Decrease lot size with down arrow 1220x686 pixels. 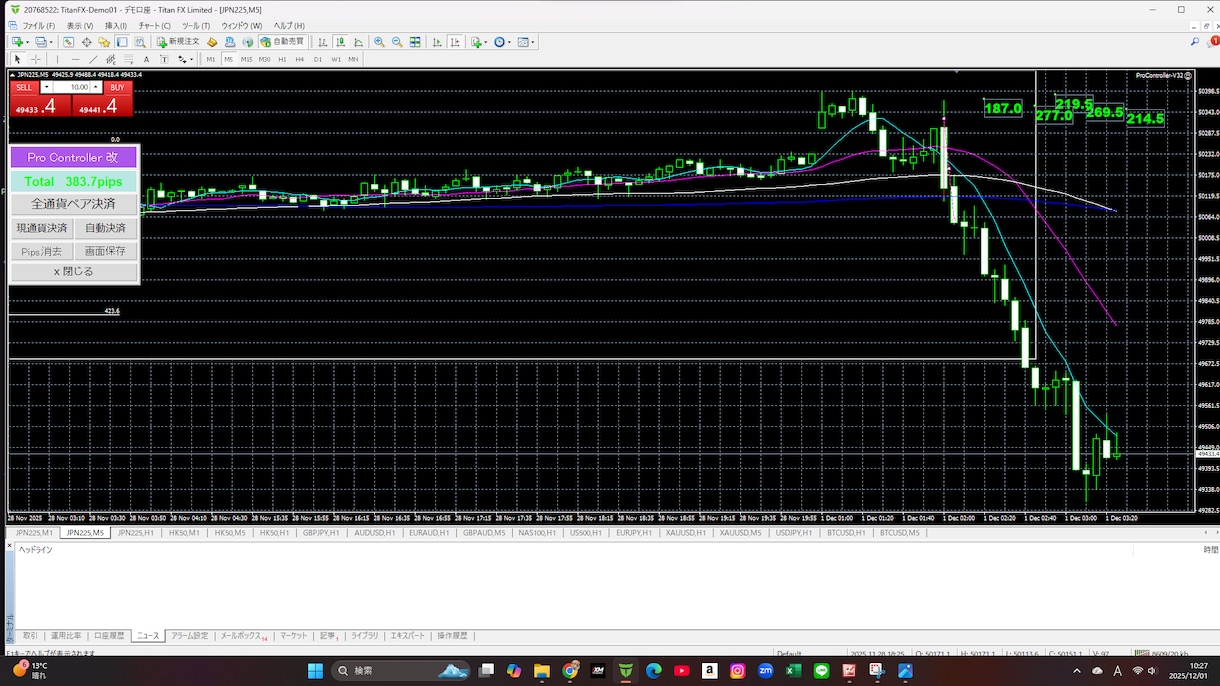tap(46, 88)
